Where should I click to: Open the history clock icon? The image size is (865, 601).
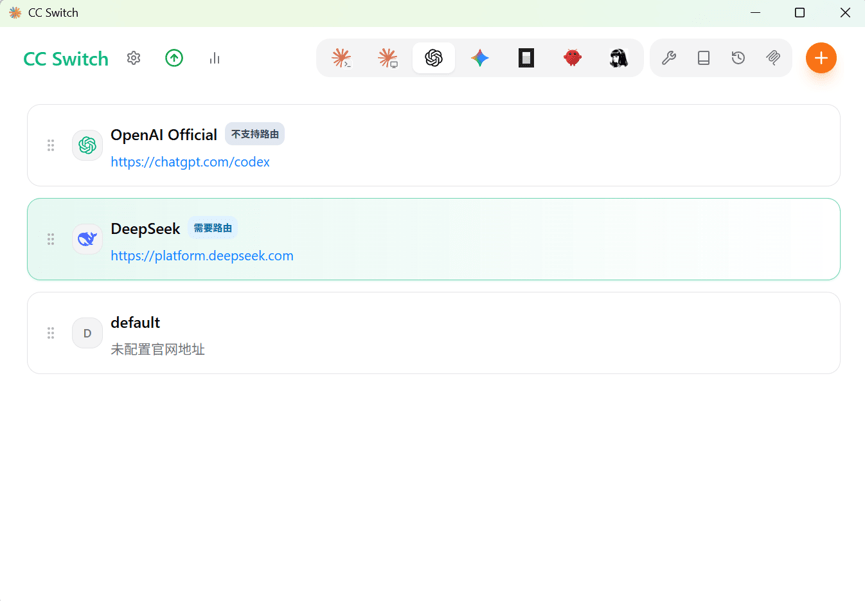[739, 58]
